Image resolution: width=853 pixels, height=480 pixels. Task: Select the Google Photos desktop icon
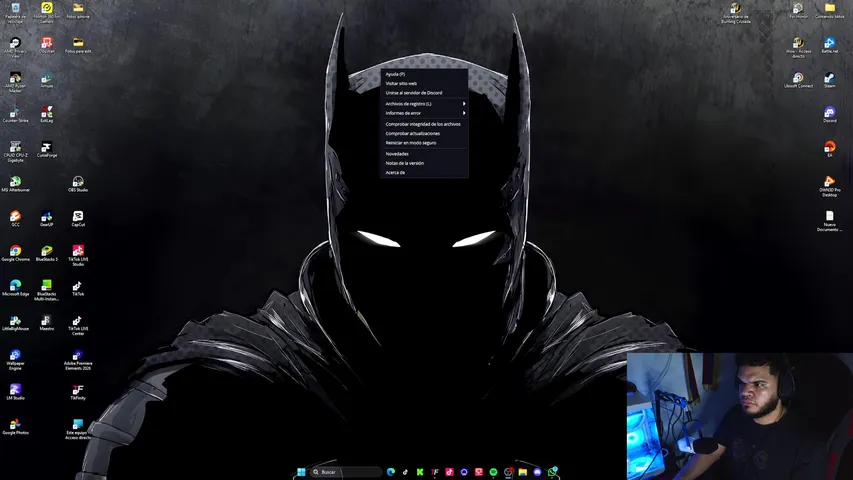point(15,427)
